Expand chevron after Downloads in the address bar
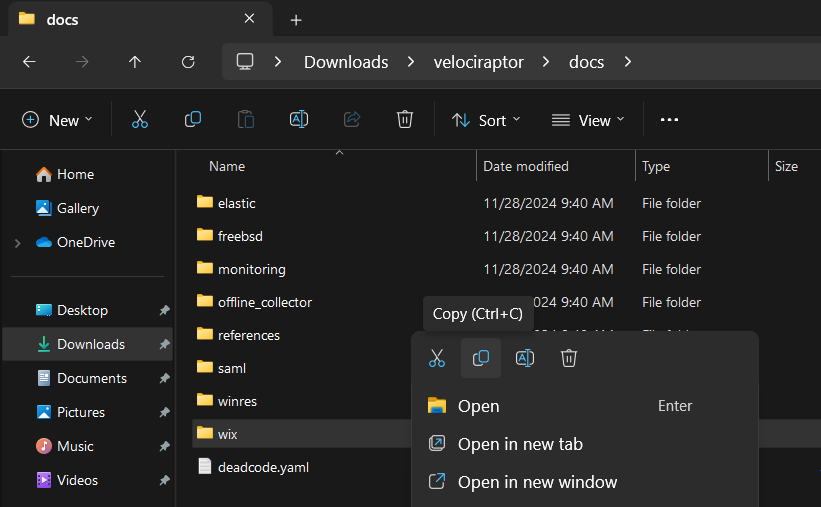Image resolution: width=821 pixels, height=507 pixels. coord(411,62)
